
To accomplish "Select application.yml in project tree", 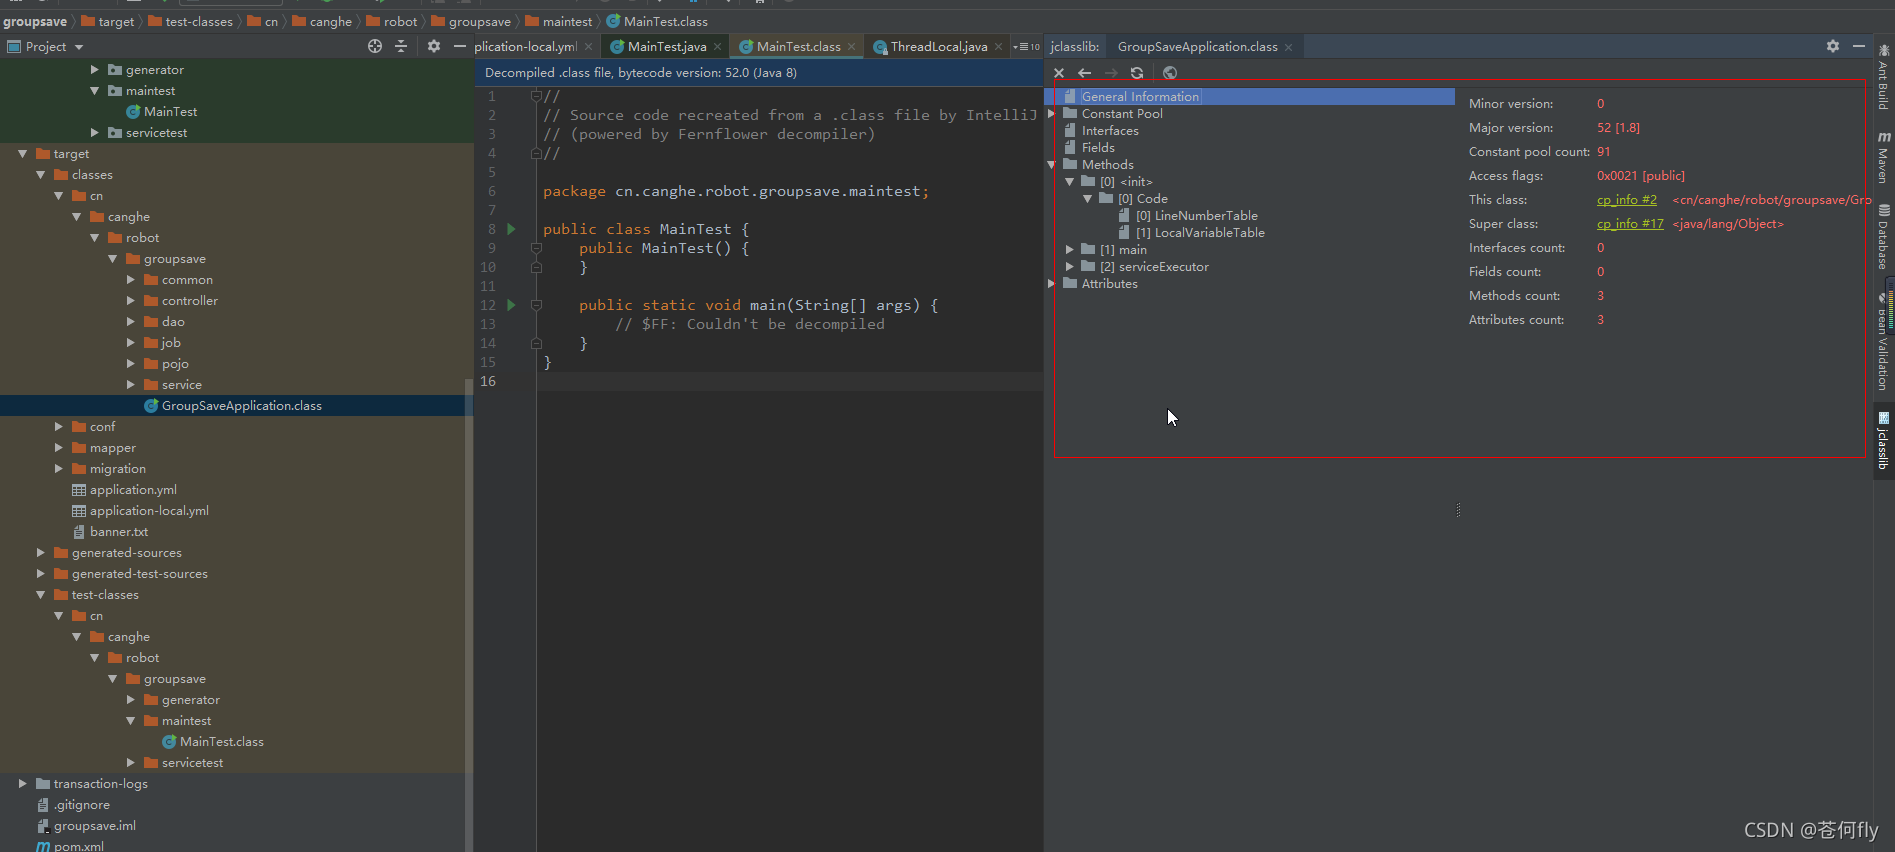I will pyautogui.click(x=133, y=490).
